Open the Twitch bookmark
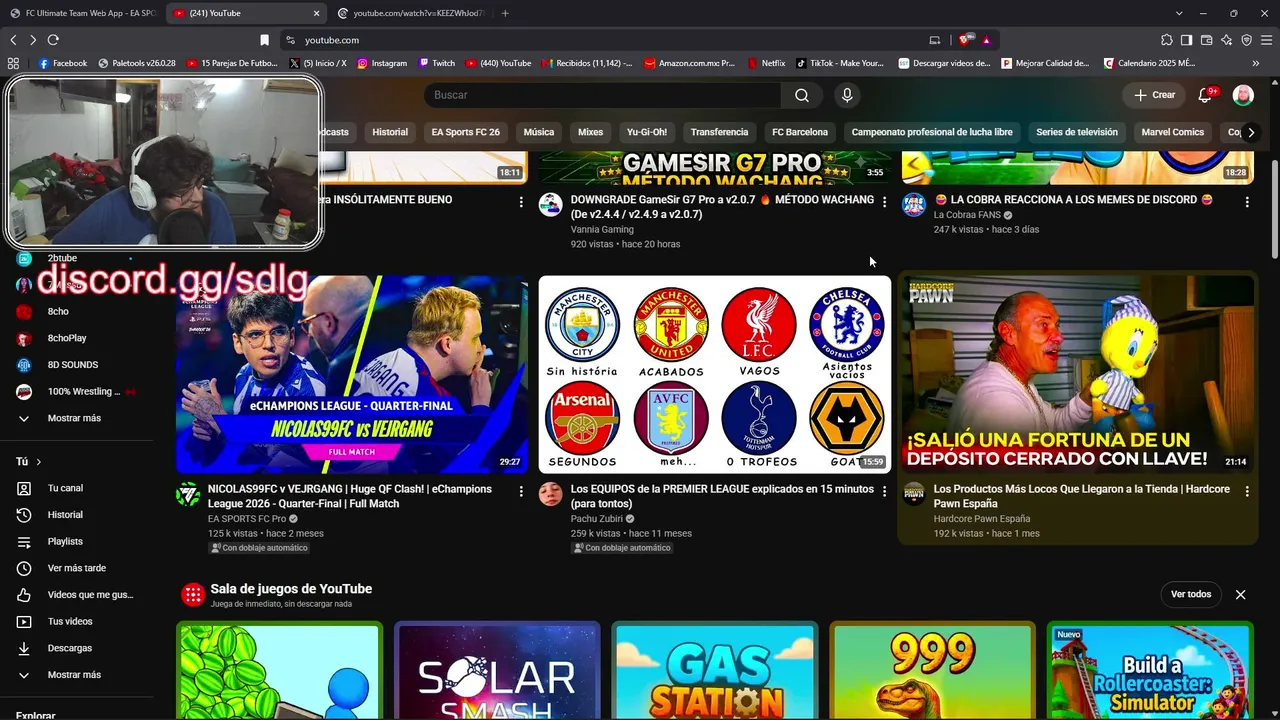This screenshot has height=720, width=1280. coord(437,63)
